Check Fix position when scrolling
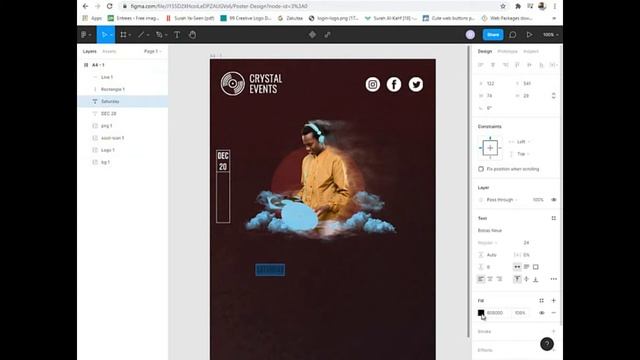This screenshot has height=360, width=640. pyautogui.click(x=481, y=169)
